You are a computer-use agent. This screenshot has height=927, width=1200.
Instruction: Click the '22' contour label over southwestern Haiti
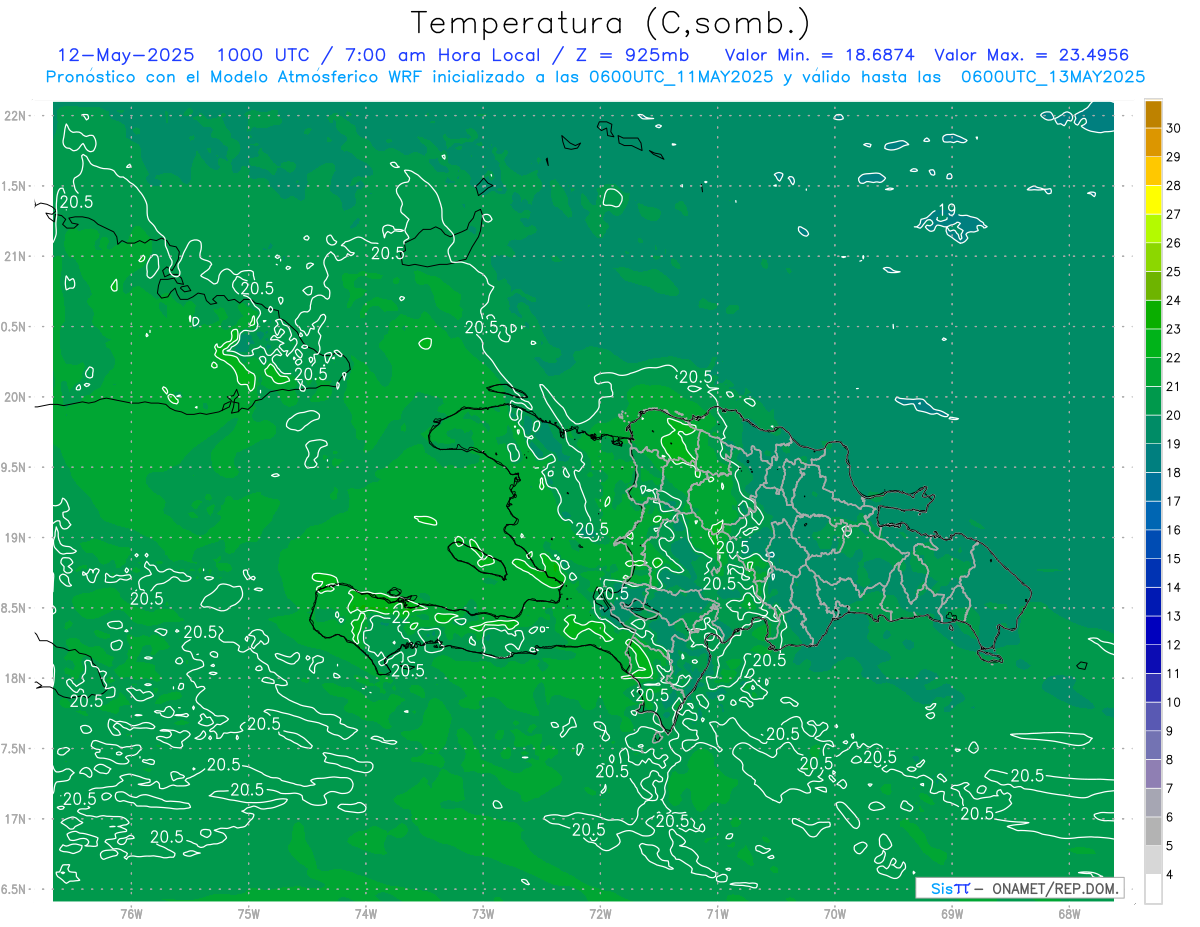point(401,617)
